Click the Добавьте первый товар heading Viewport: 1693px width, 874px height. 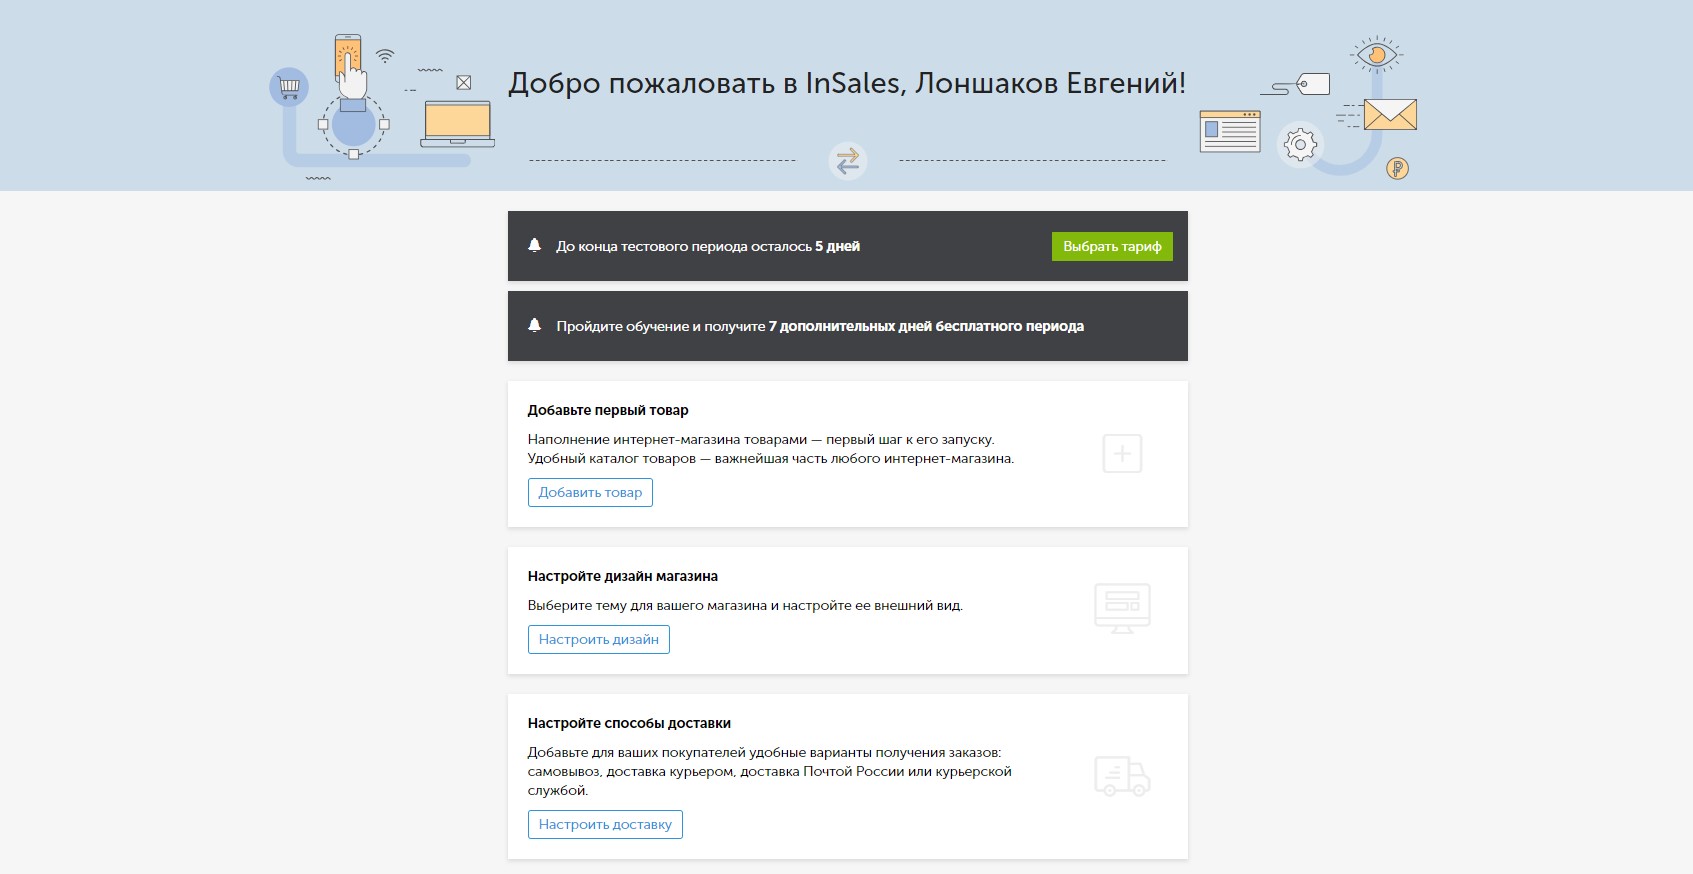point(608,410)
